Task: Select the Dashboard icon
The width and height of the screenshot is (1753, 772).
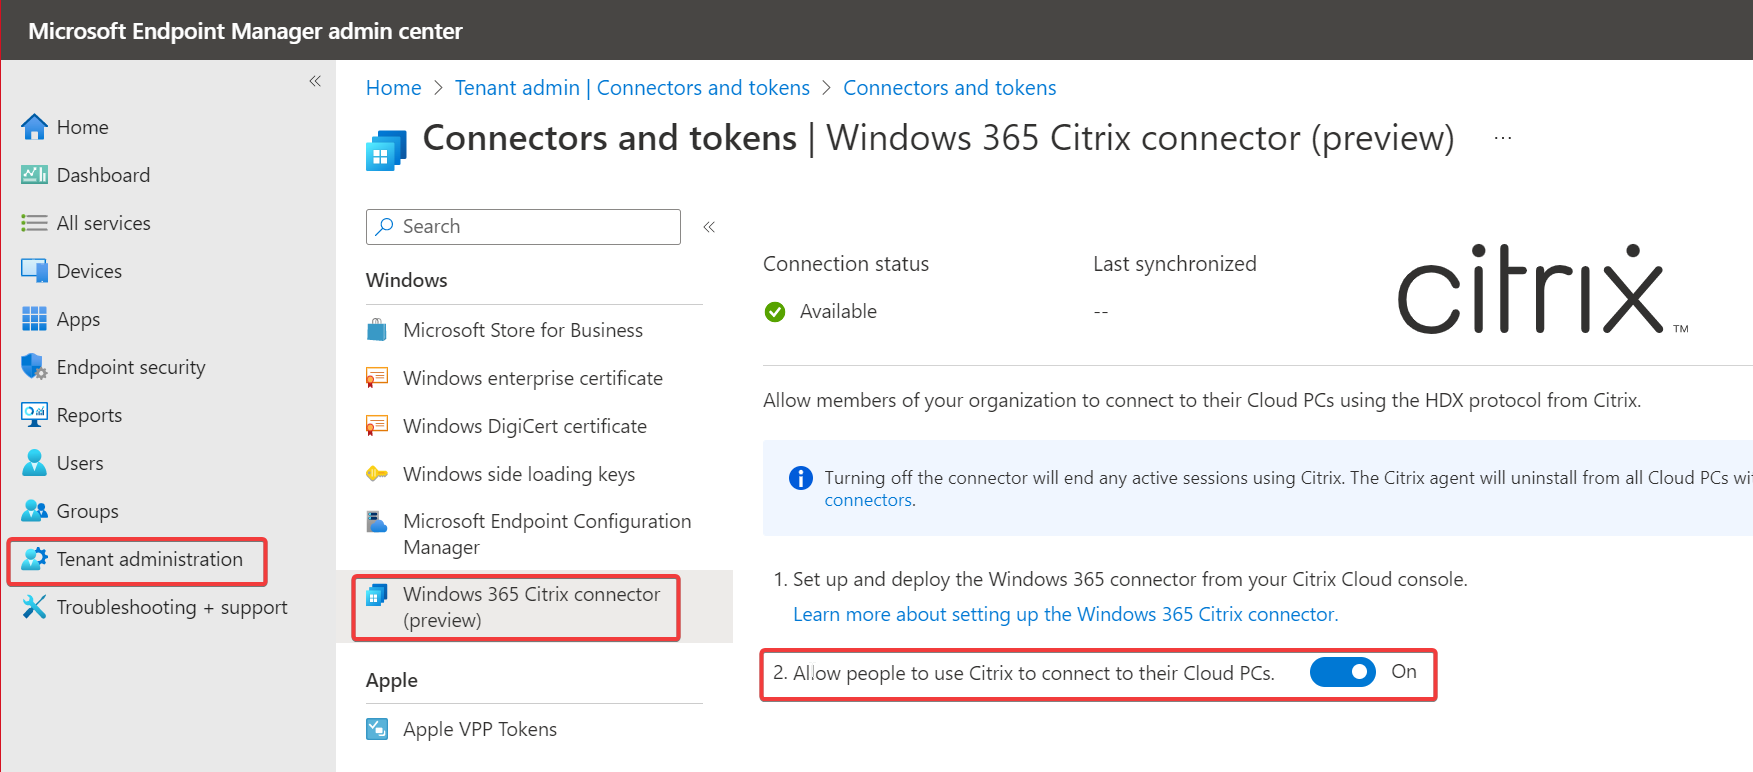Action: tap(33, 174)
